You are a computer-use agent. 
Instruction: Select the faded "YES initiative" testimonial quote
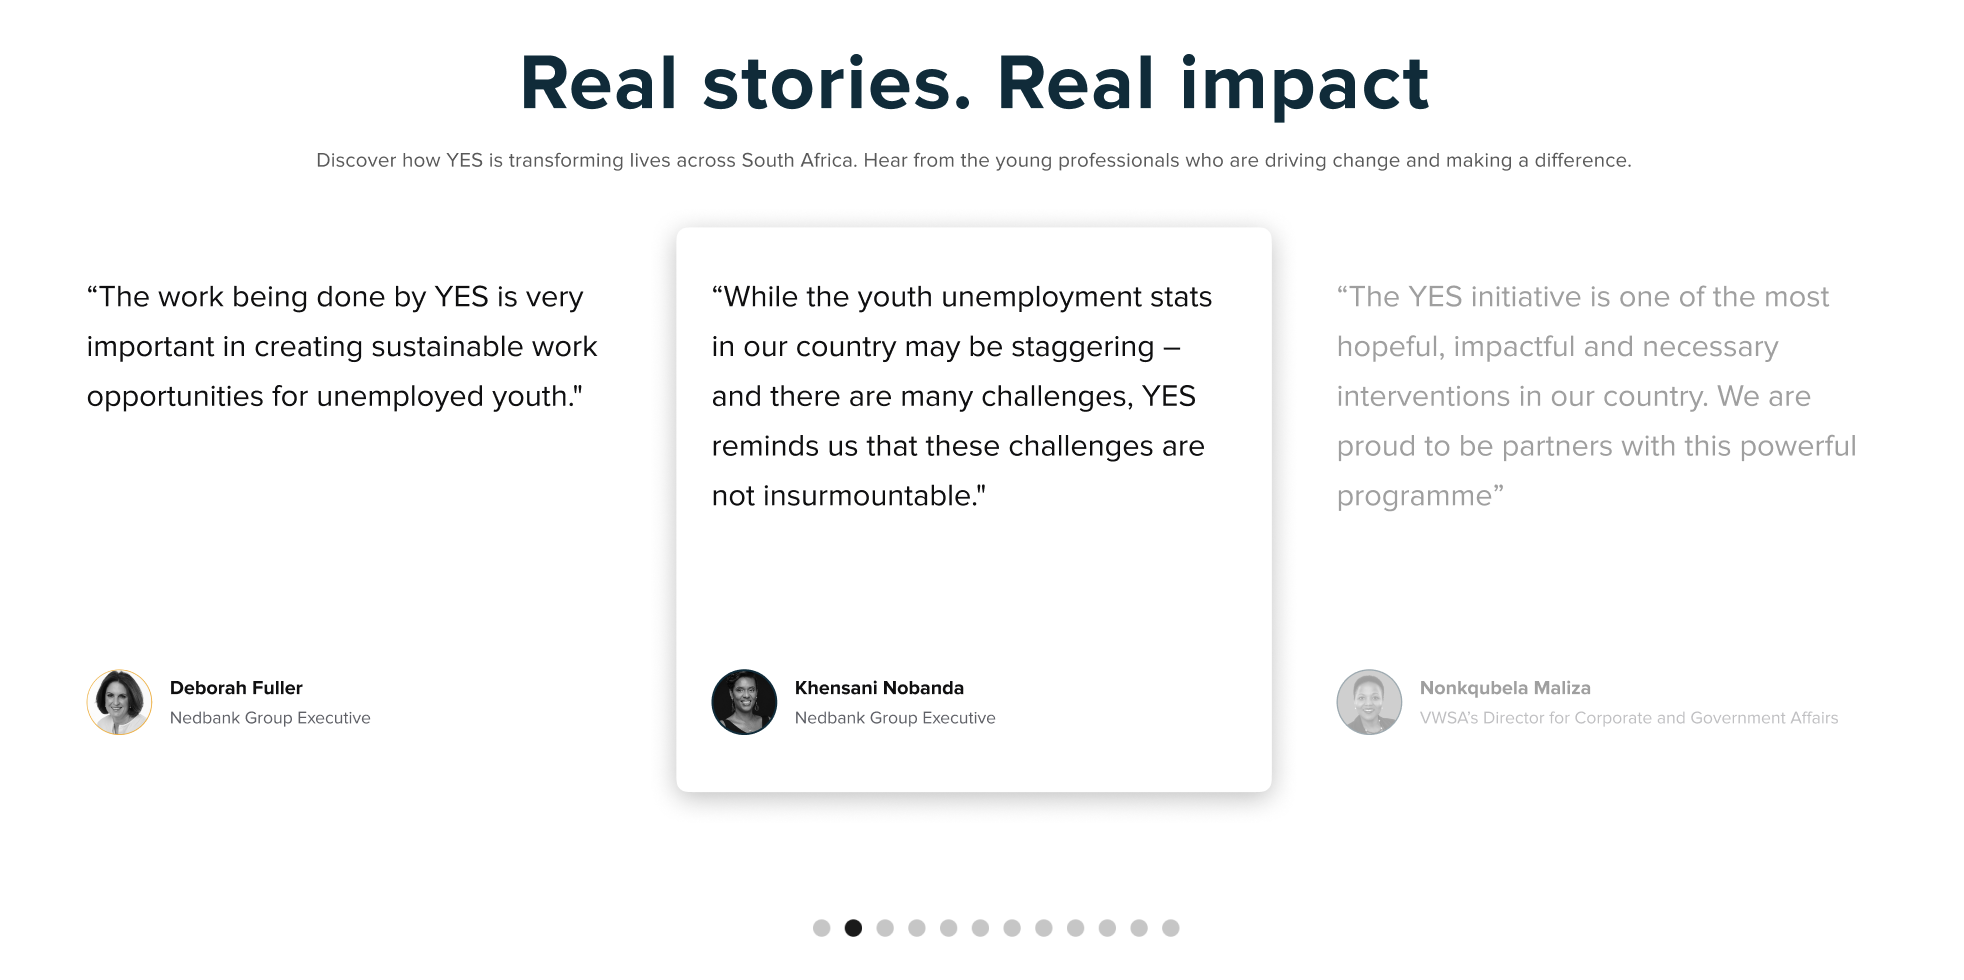(x=1596, y=396)
